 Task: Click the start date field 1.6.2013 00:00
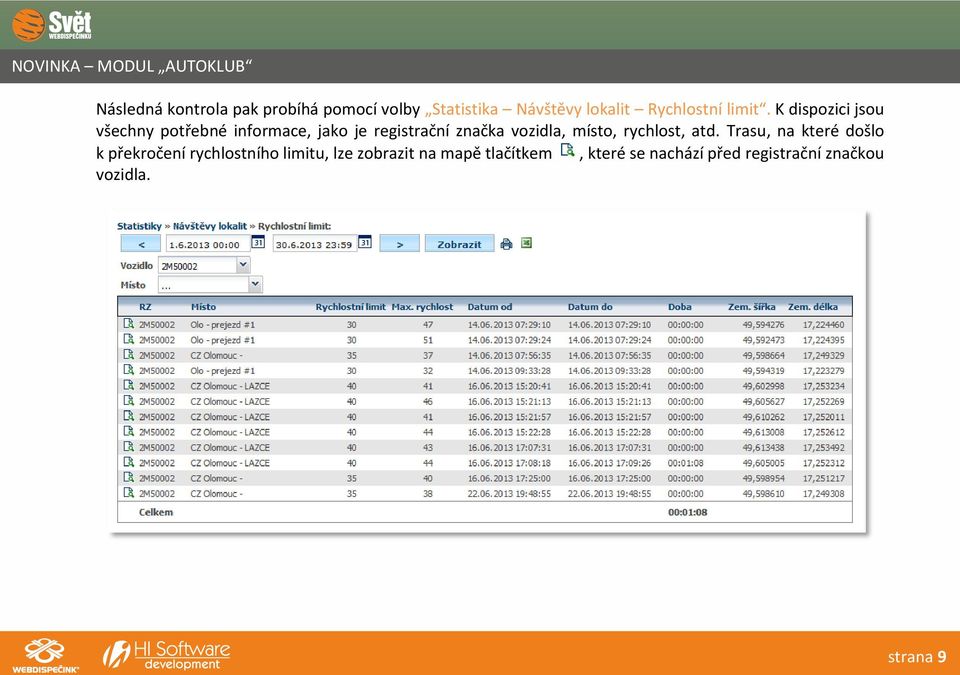[x=208, y=244]
